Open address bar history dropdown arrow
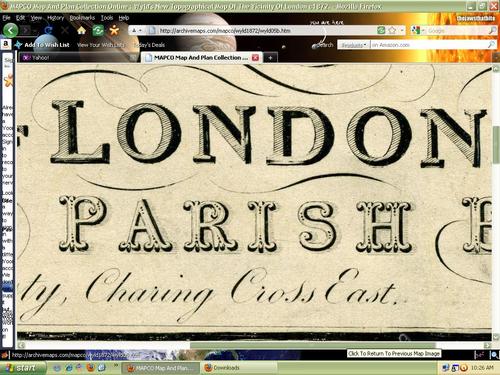Viewport: 500px width, 375px height. (402, 30)
